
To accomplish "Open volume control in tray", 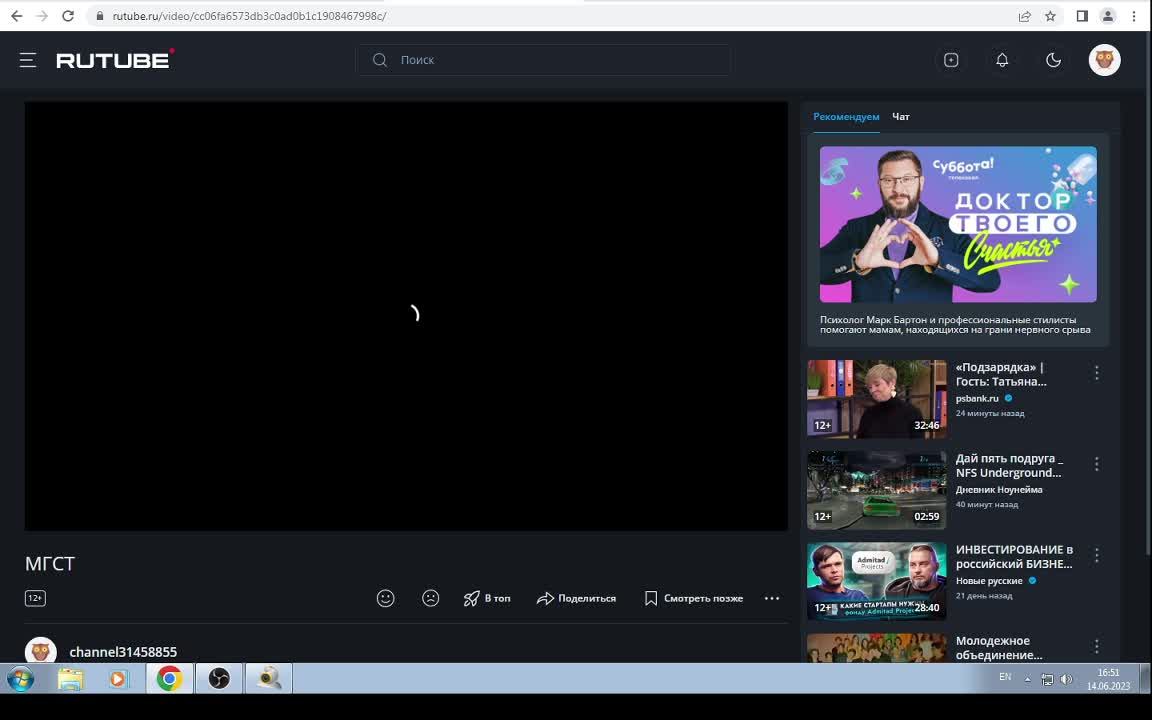I will coord(1066,679).
